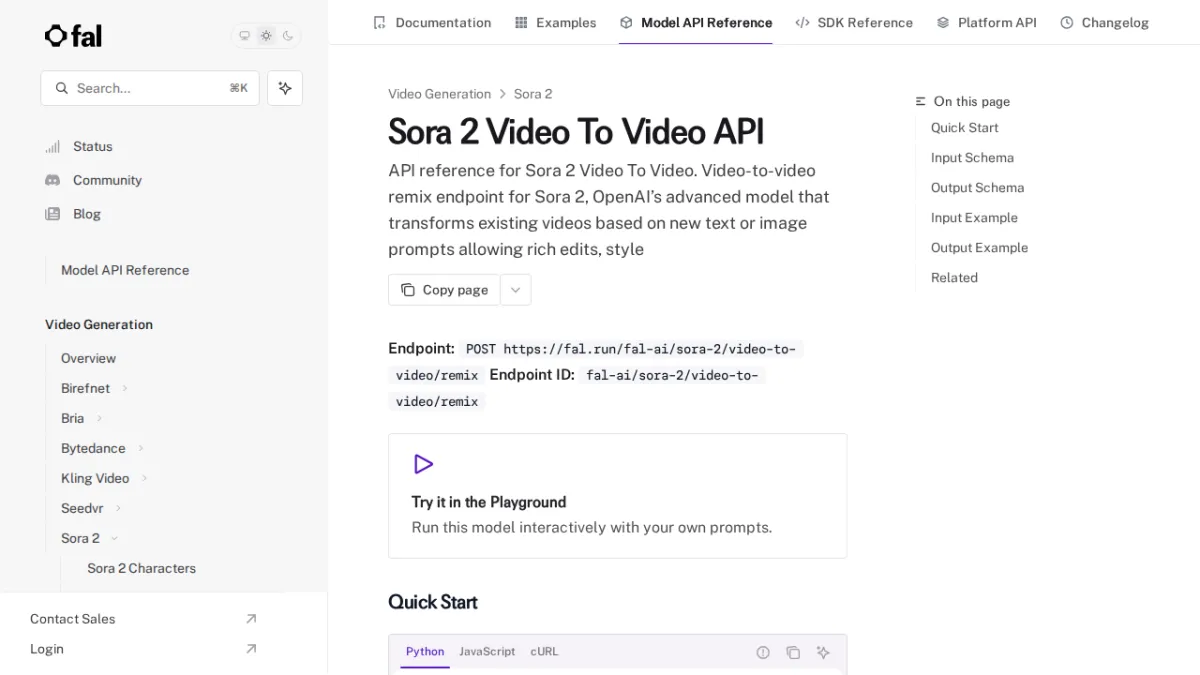Image resolution: width=1200 pixels, height=675 pixels.
Task: Expand Bria chevron in sidebar
Action: pos(99,418)
